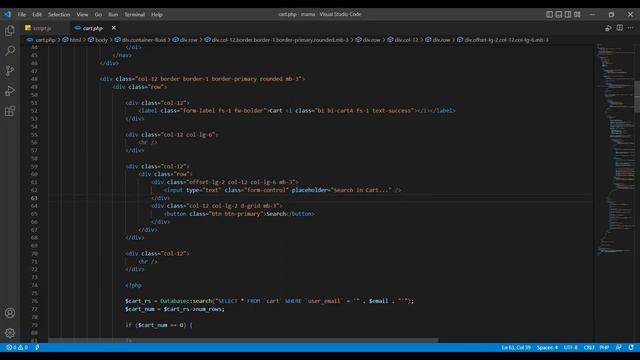This screenshot has height=360, width=640.
Task: Click 'btn btn-primary' class string
Action: click(235, 214)
